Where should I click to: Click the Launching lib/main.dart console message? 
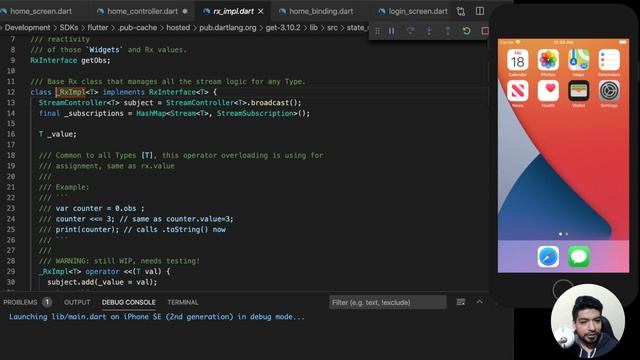[x=157, y=317]
